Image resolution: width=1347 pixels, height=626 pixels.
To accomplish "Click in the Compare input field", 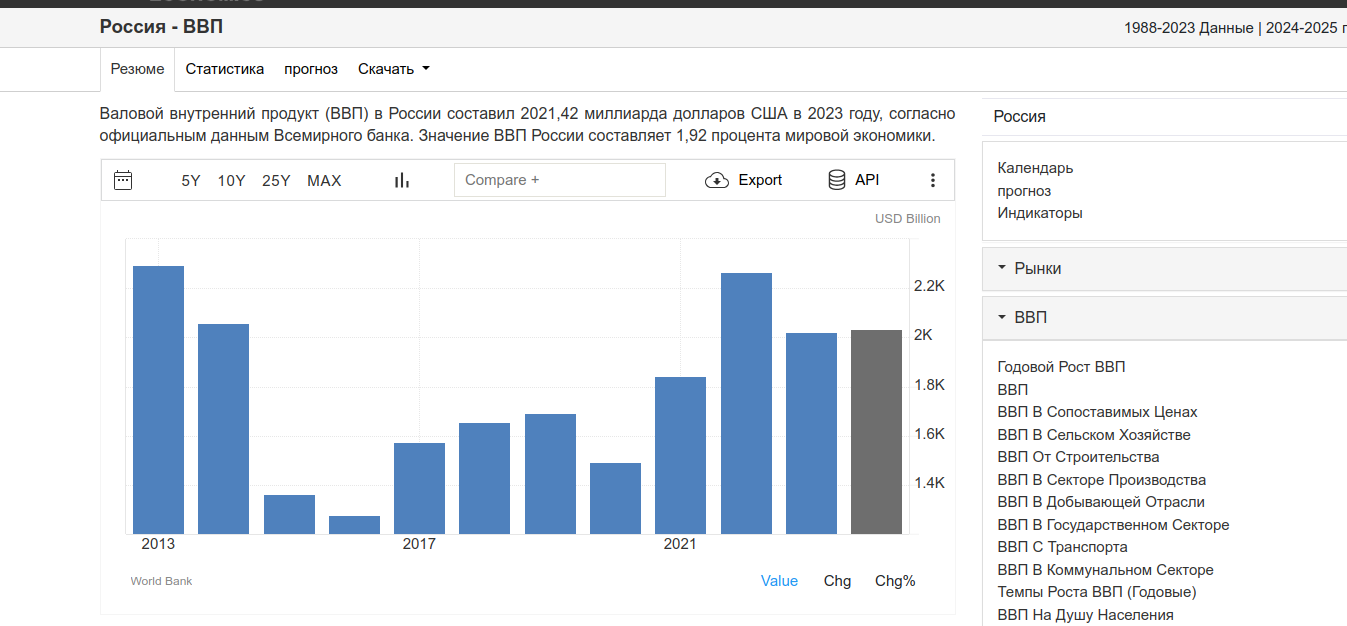I will point(560,180).
